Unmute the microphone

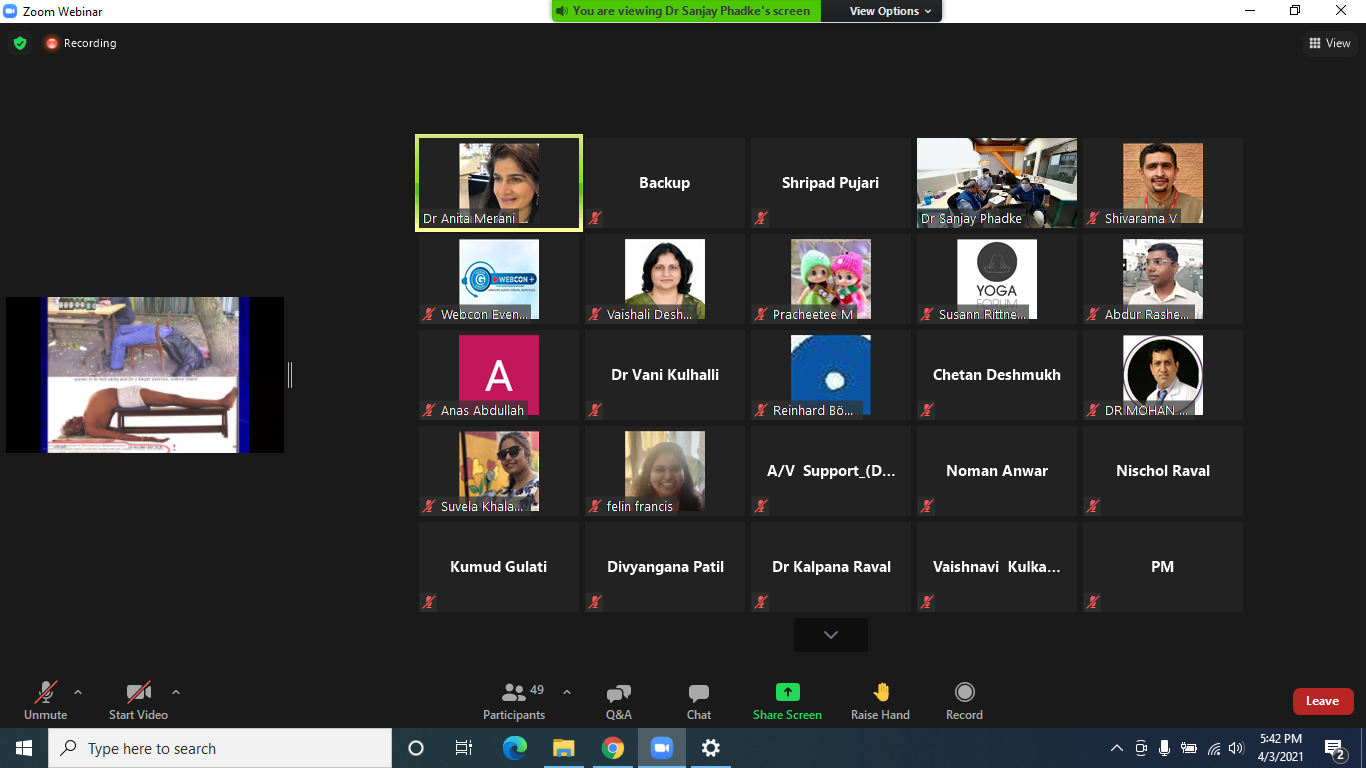45,701
